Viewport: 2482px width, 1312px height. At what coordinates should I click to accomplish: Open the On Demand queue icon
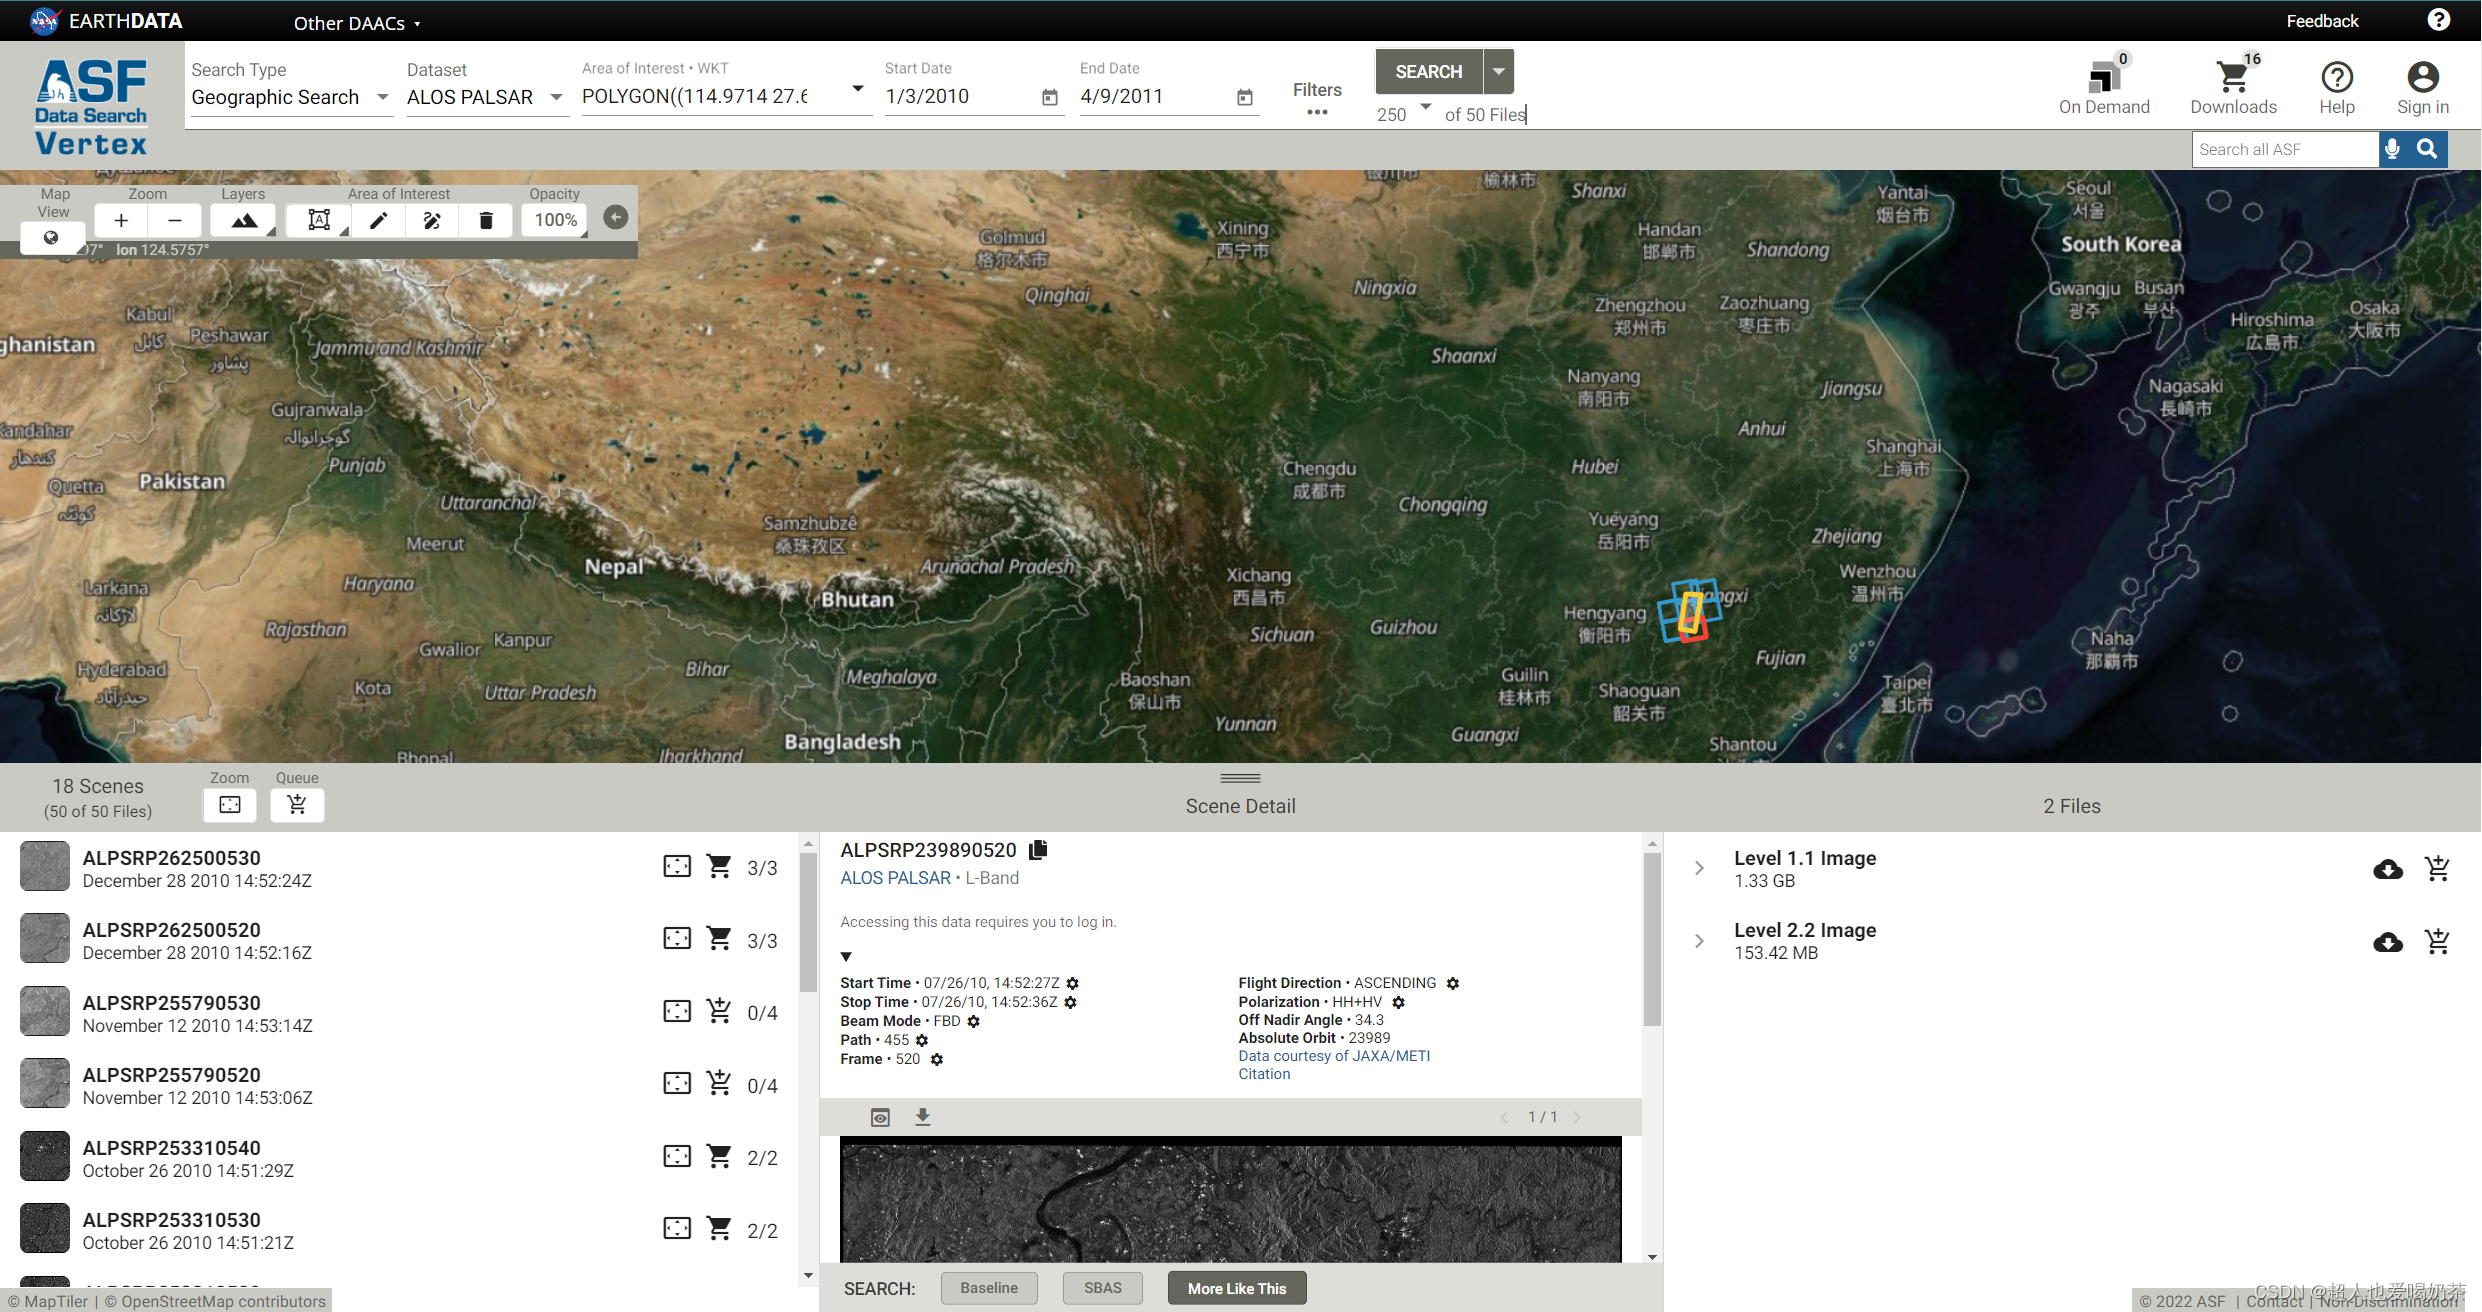2104,78
